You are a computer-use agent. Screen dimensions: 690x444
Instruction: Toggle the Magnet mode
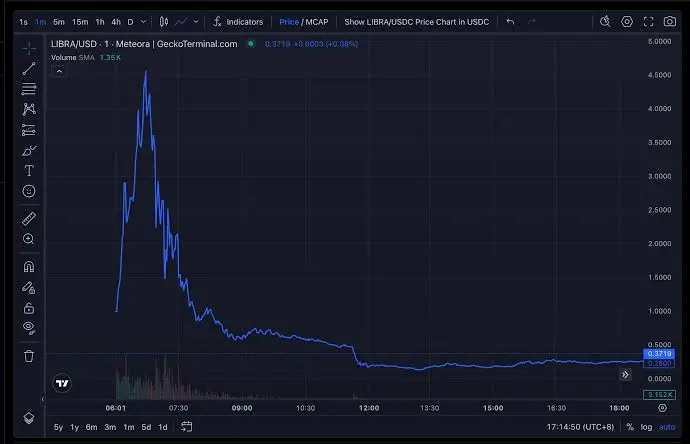pyautogui.click(x=29, y=267)
